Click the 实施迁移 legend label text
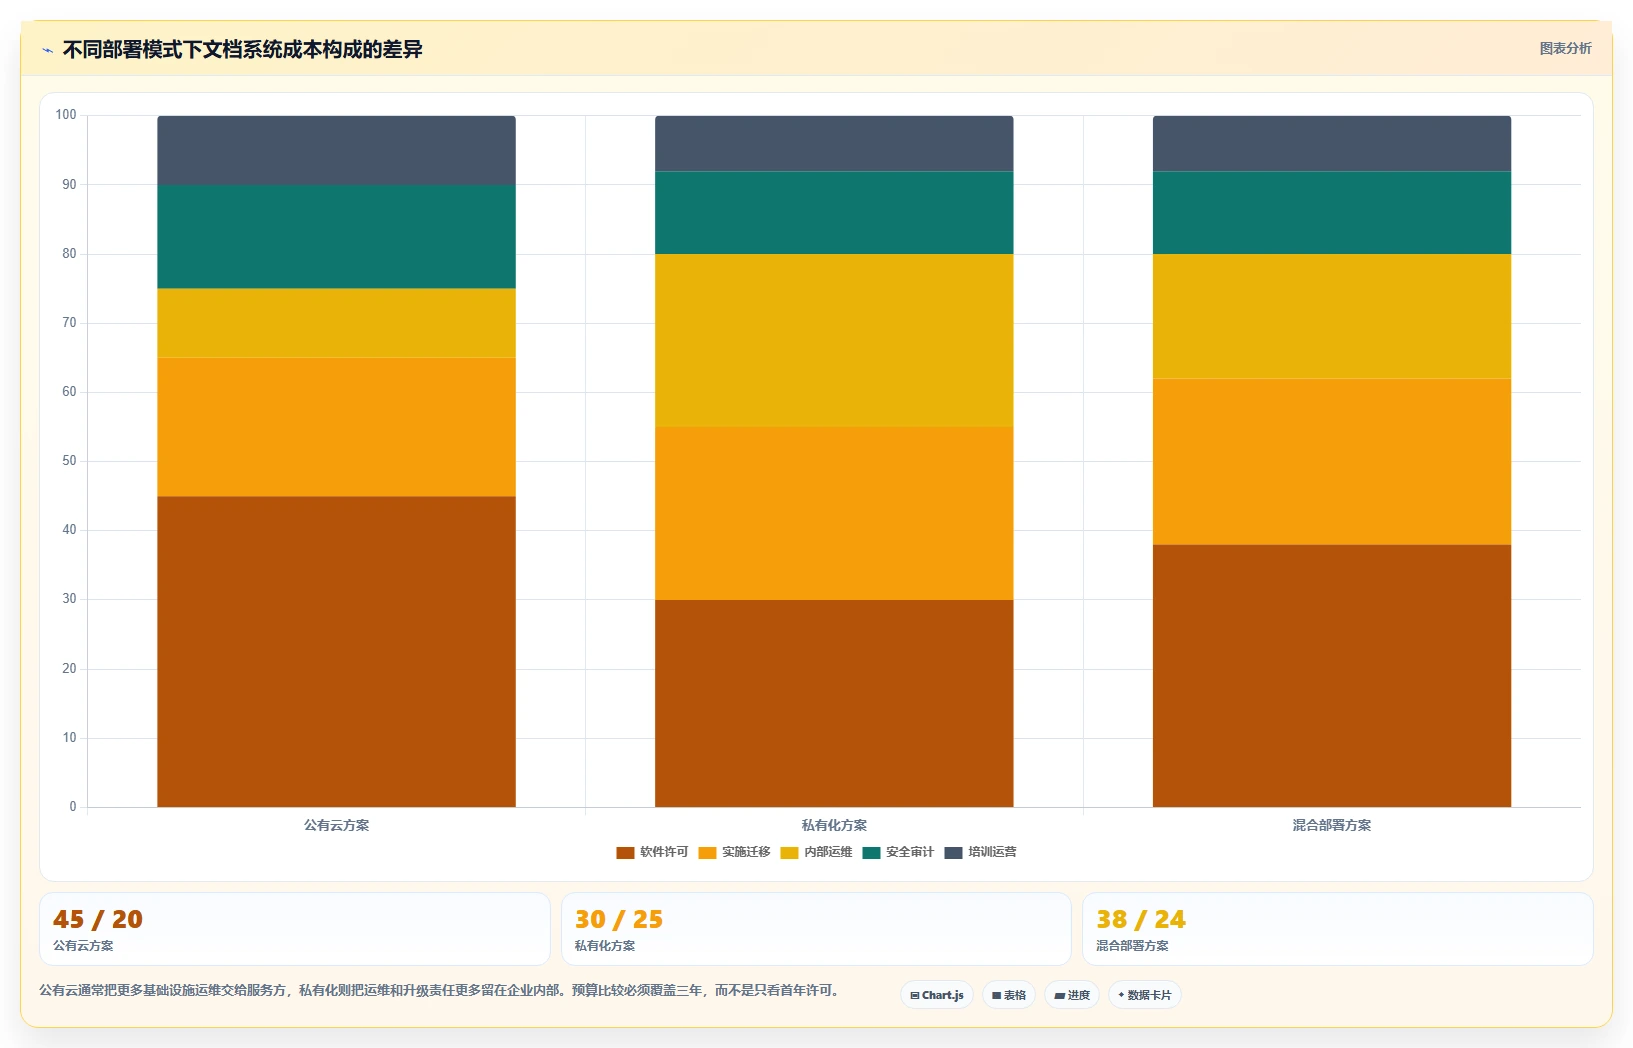This screenshot has height=1048, width=1633. 746,852
